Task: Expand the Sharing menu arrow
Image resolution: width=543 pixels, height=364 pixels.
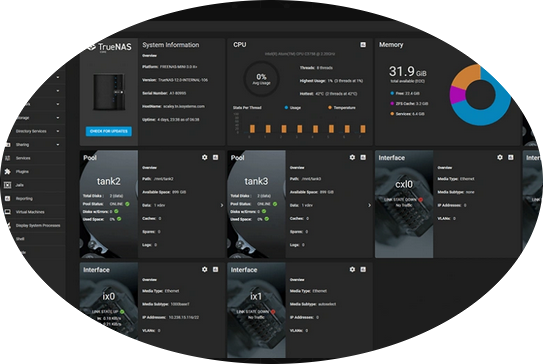Action: (58, 144)
